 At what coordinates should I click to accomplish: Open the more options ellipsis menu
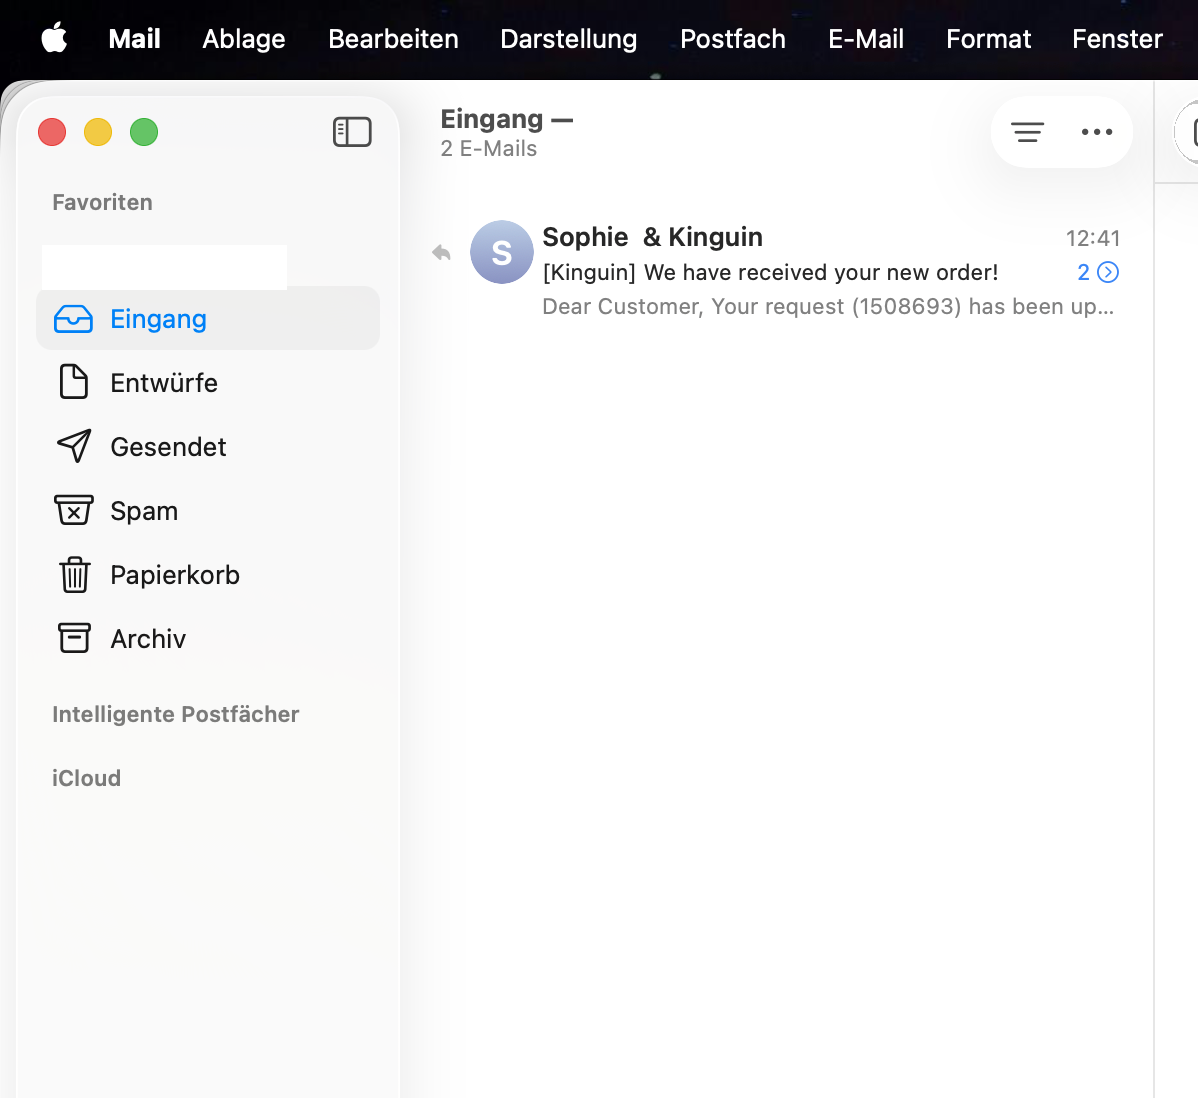tap(1096, 132)
